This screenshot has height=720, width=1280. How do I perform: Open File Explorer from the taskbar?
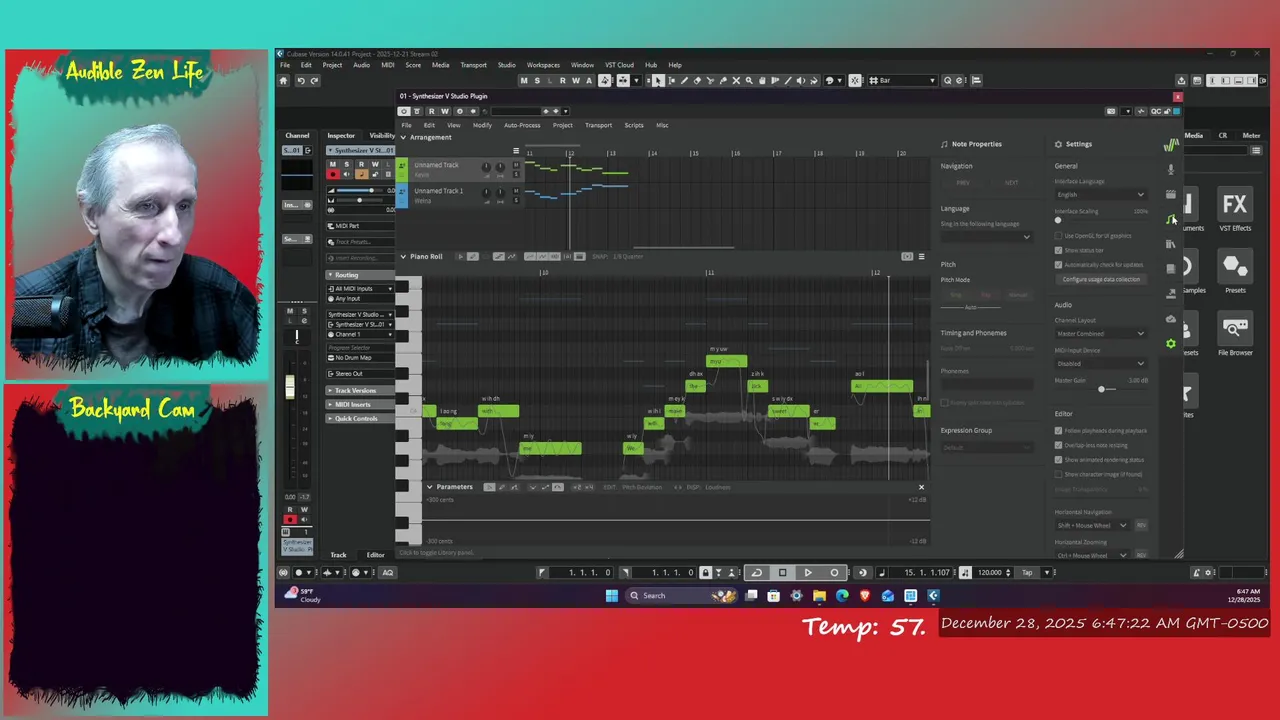(x=819, y=596)
